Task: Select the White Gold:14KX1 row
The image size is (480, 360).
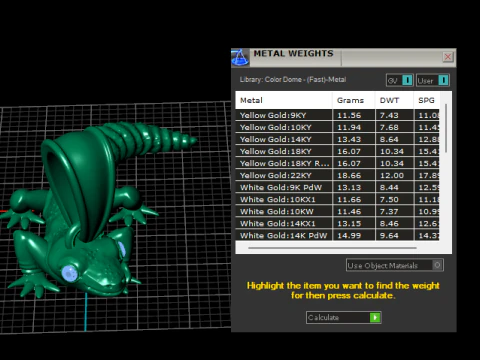Action: tap(337, 223)
